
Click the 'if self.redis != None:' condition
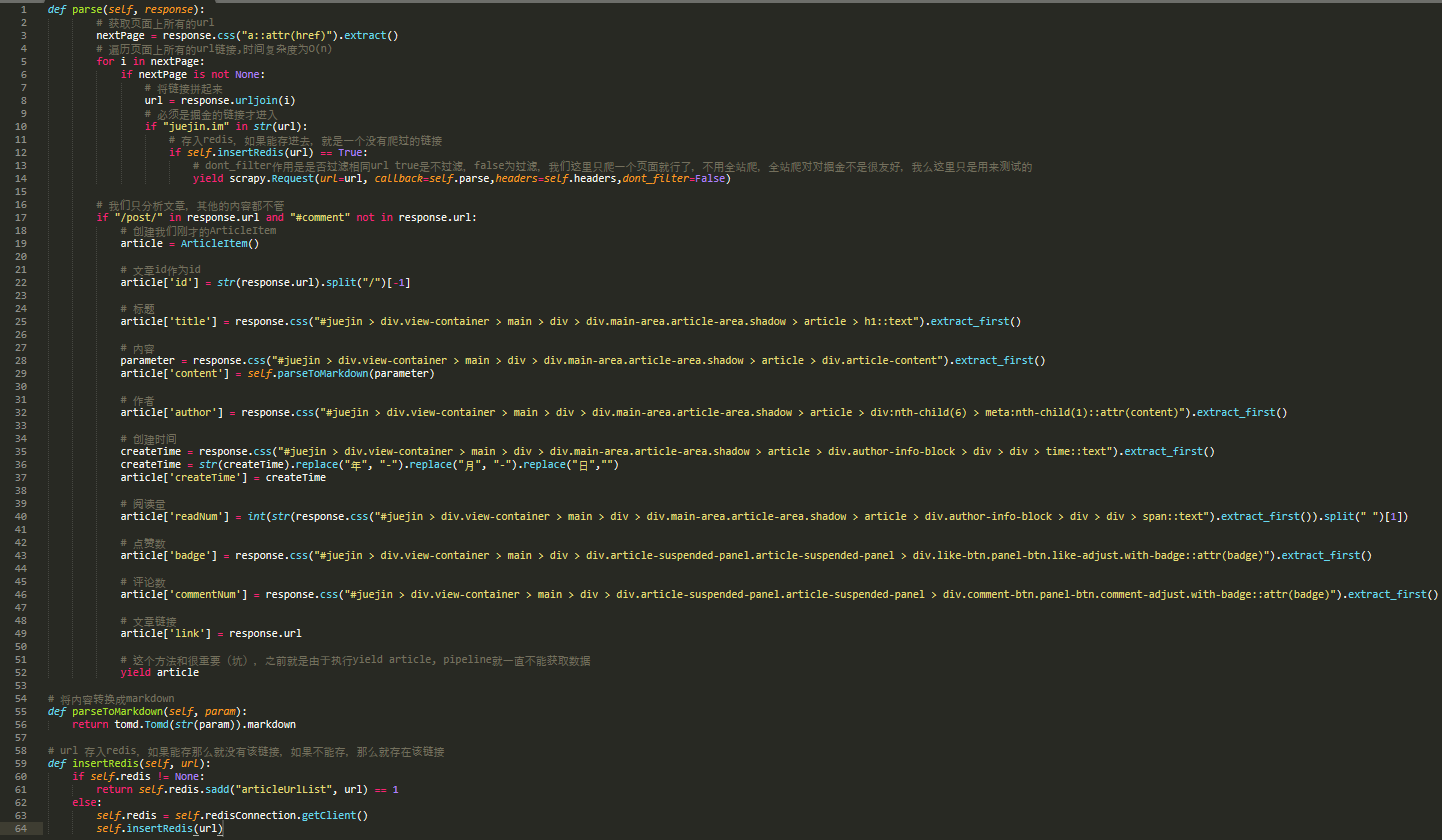tap(138, 776)
